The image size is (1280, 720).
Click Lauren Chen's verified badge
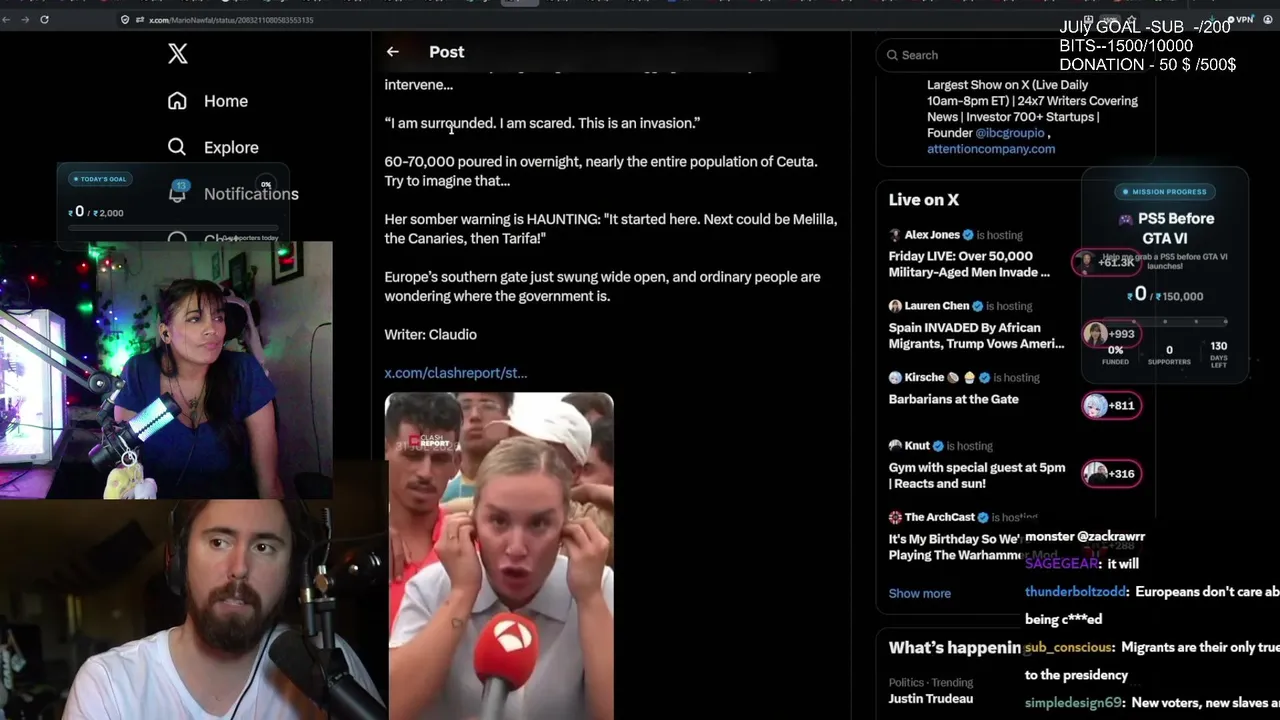[x=977, y=306]
